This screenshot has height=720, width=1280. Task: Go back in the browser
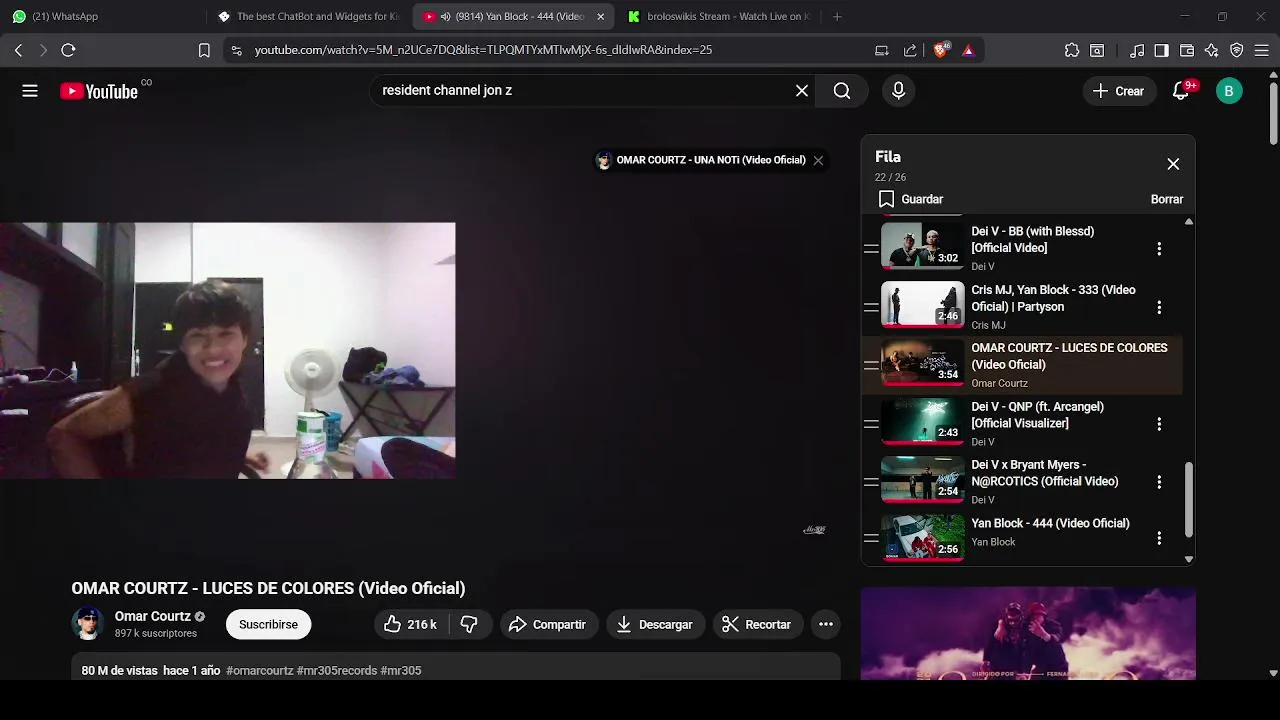[19, 50]
